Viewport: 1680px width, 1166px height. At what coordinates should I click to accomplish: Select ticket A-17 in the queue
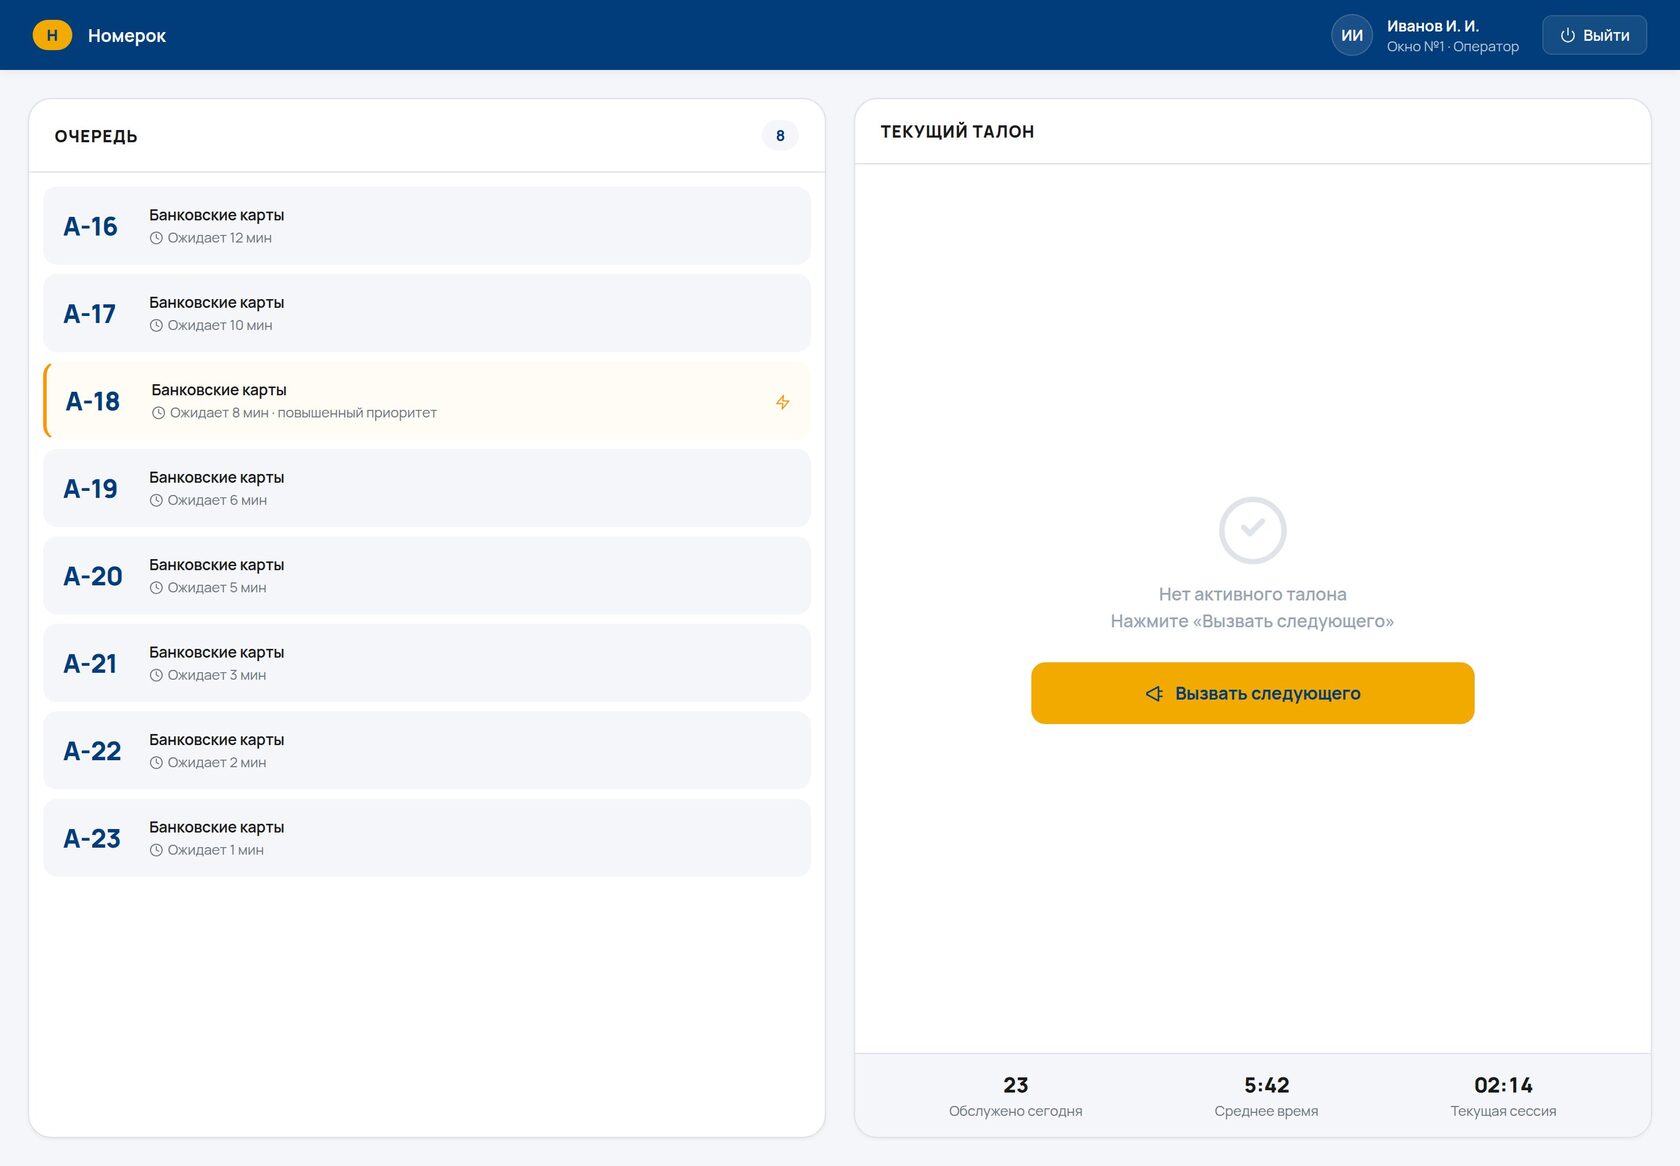tap(427, 313)
